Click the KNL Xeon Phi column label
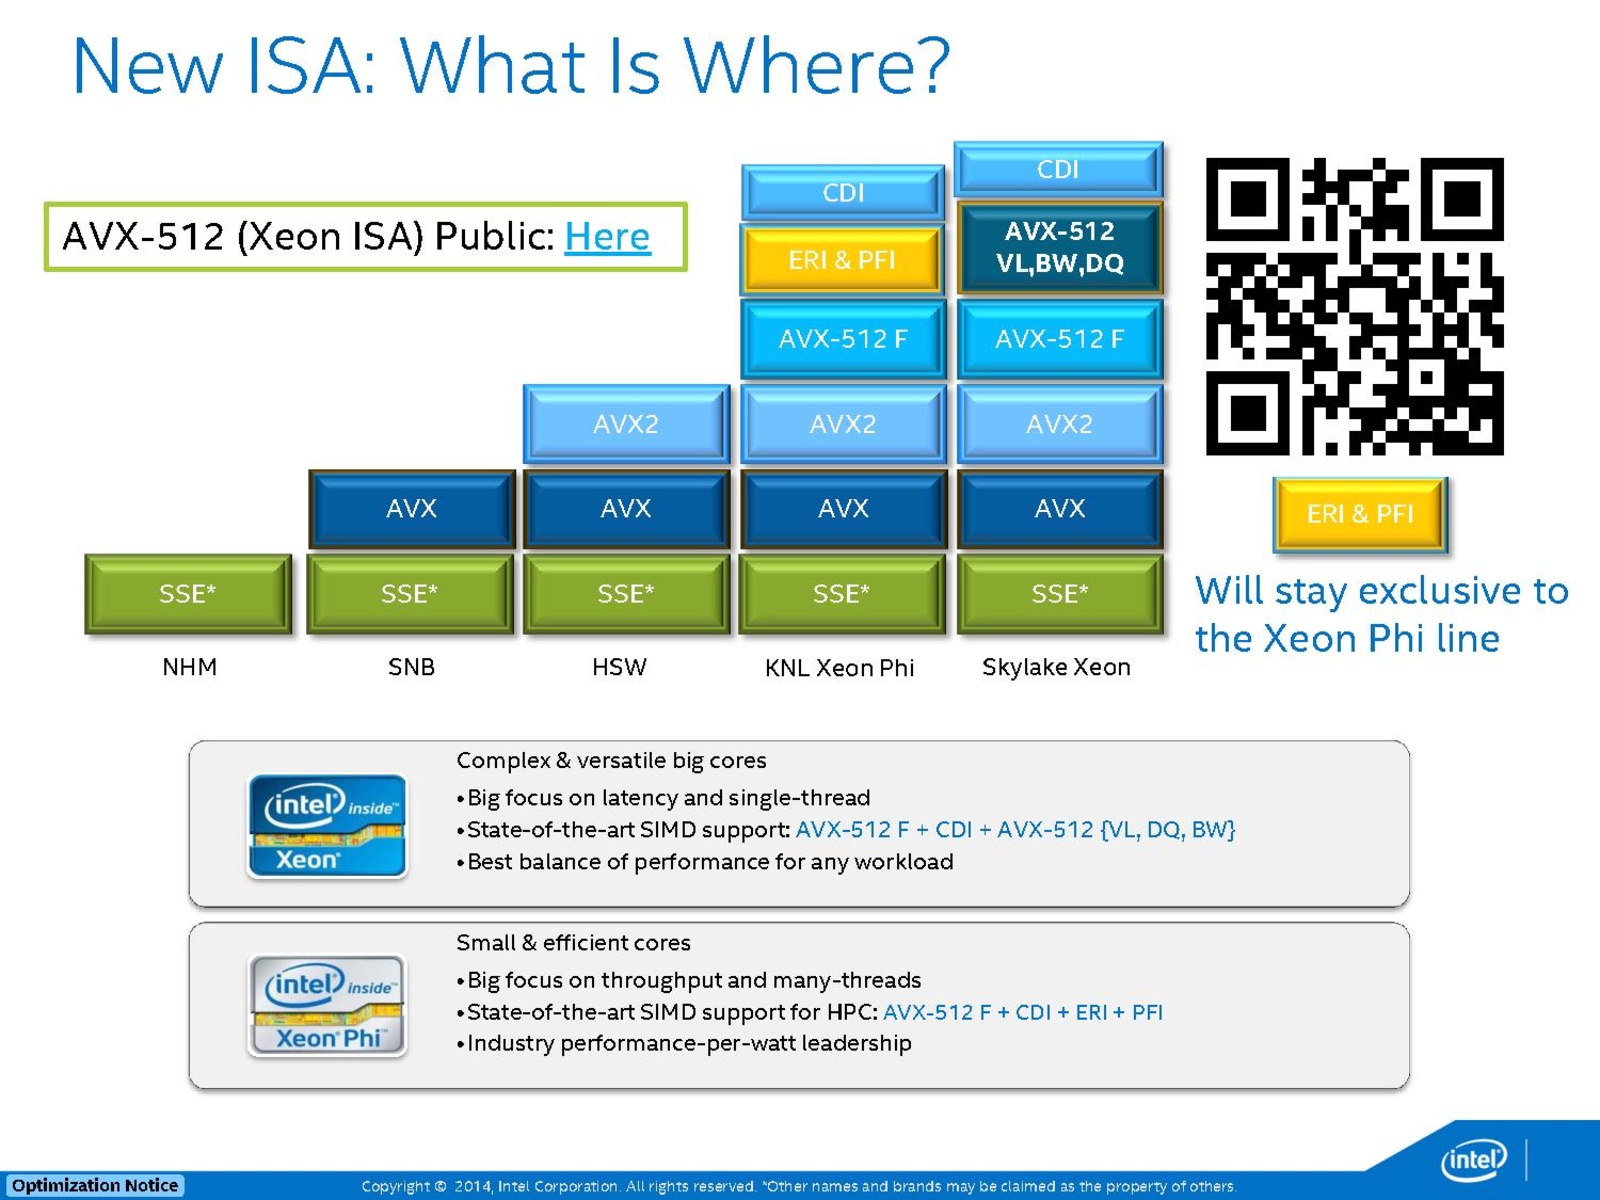This screenshot has width=1600, height=1200. pyautogui.click(x=839, y=668)
